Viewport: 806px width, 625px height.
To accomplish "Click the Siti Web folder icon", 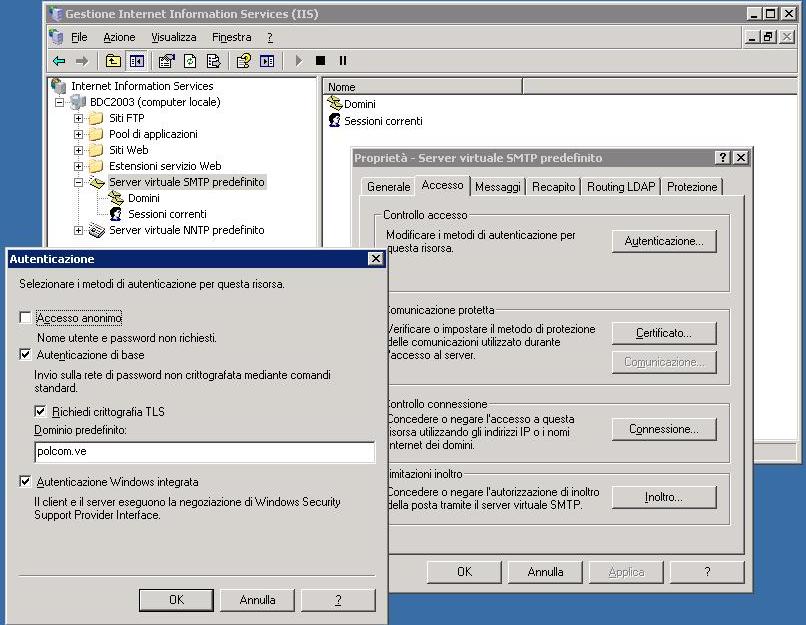I will click(96, 150).
